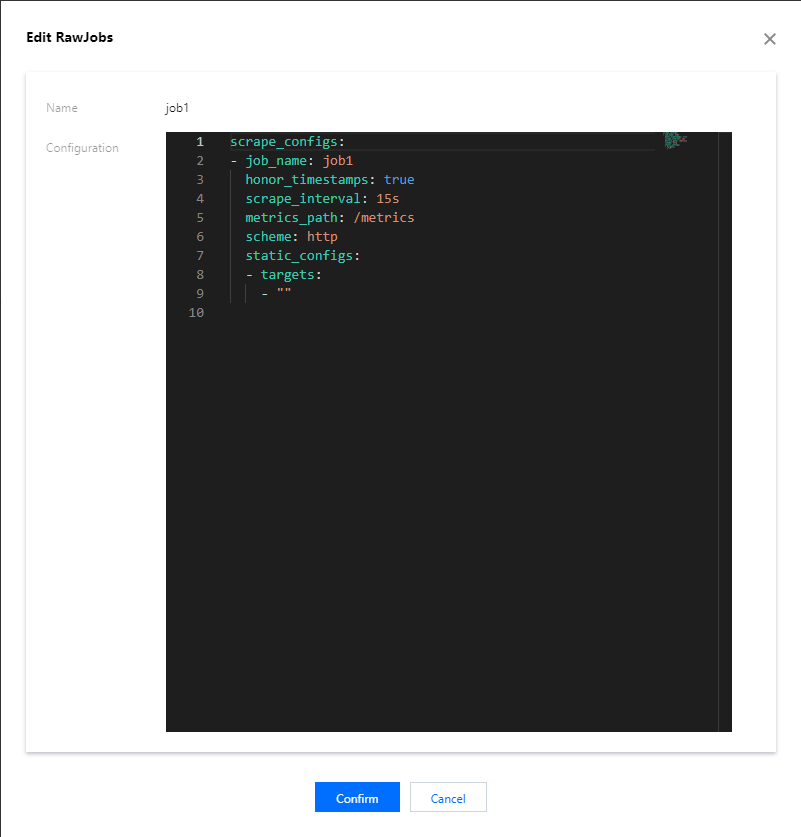The height and width of the screenshot is (837, 801).
Task: Click the 15s interval value
Action: coord(387,199)
